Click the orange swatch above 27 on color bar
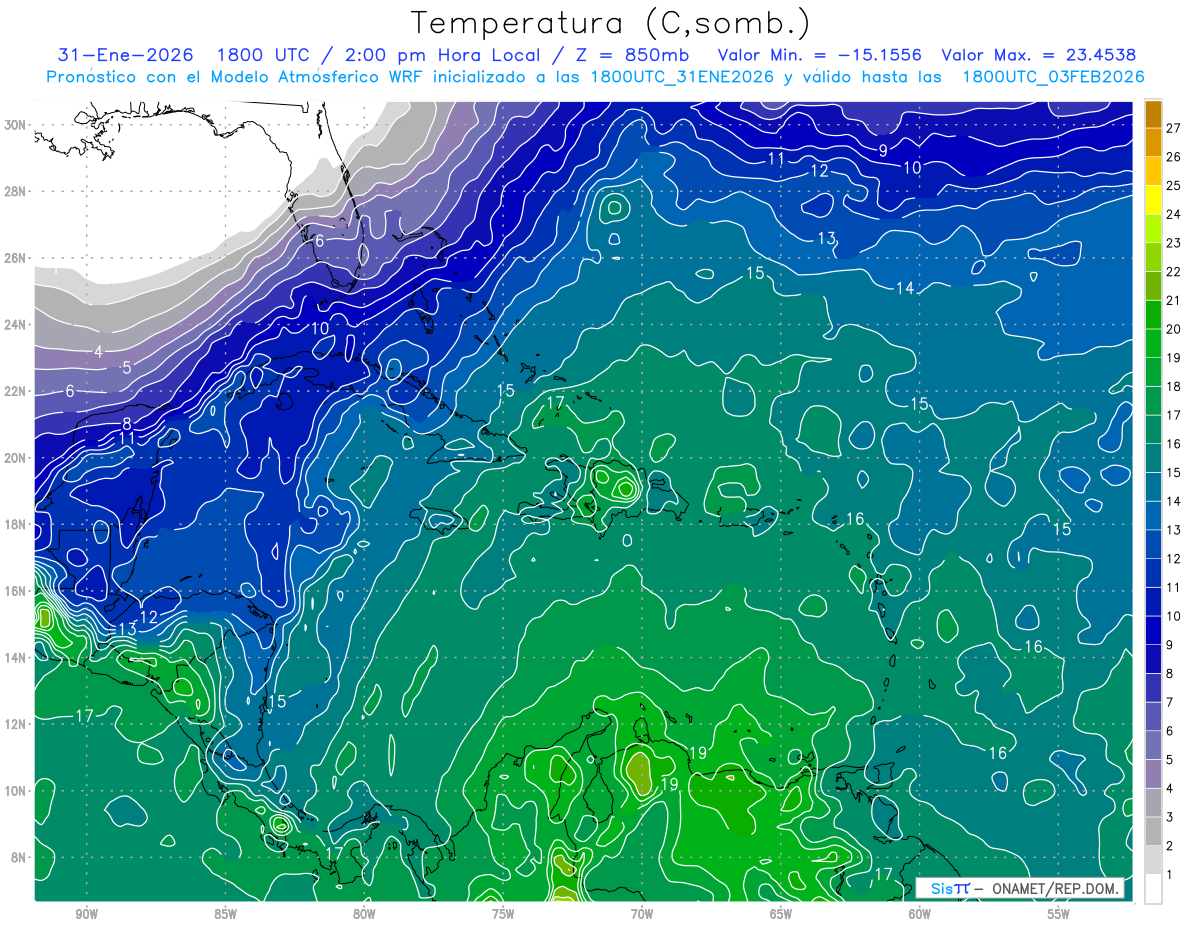The image size is (1200, 927). pyautogui.click(x=1153, y=114)
